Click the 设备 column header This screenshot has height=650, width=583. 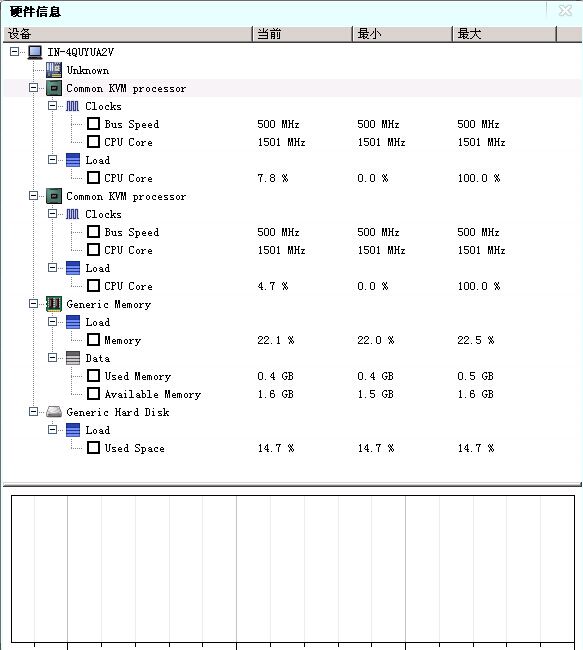[x=127, y=34]
